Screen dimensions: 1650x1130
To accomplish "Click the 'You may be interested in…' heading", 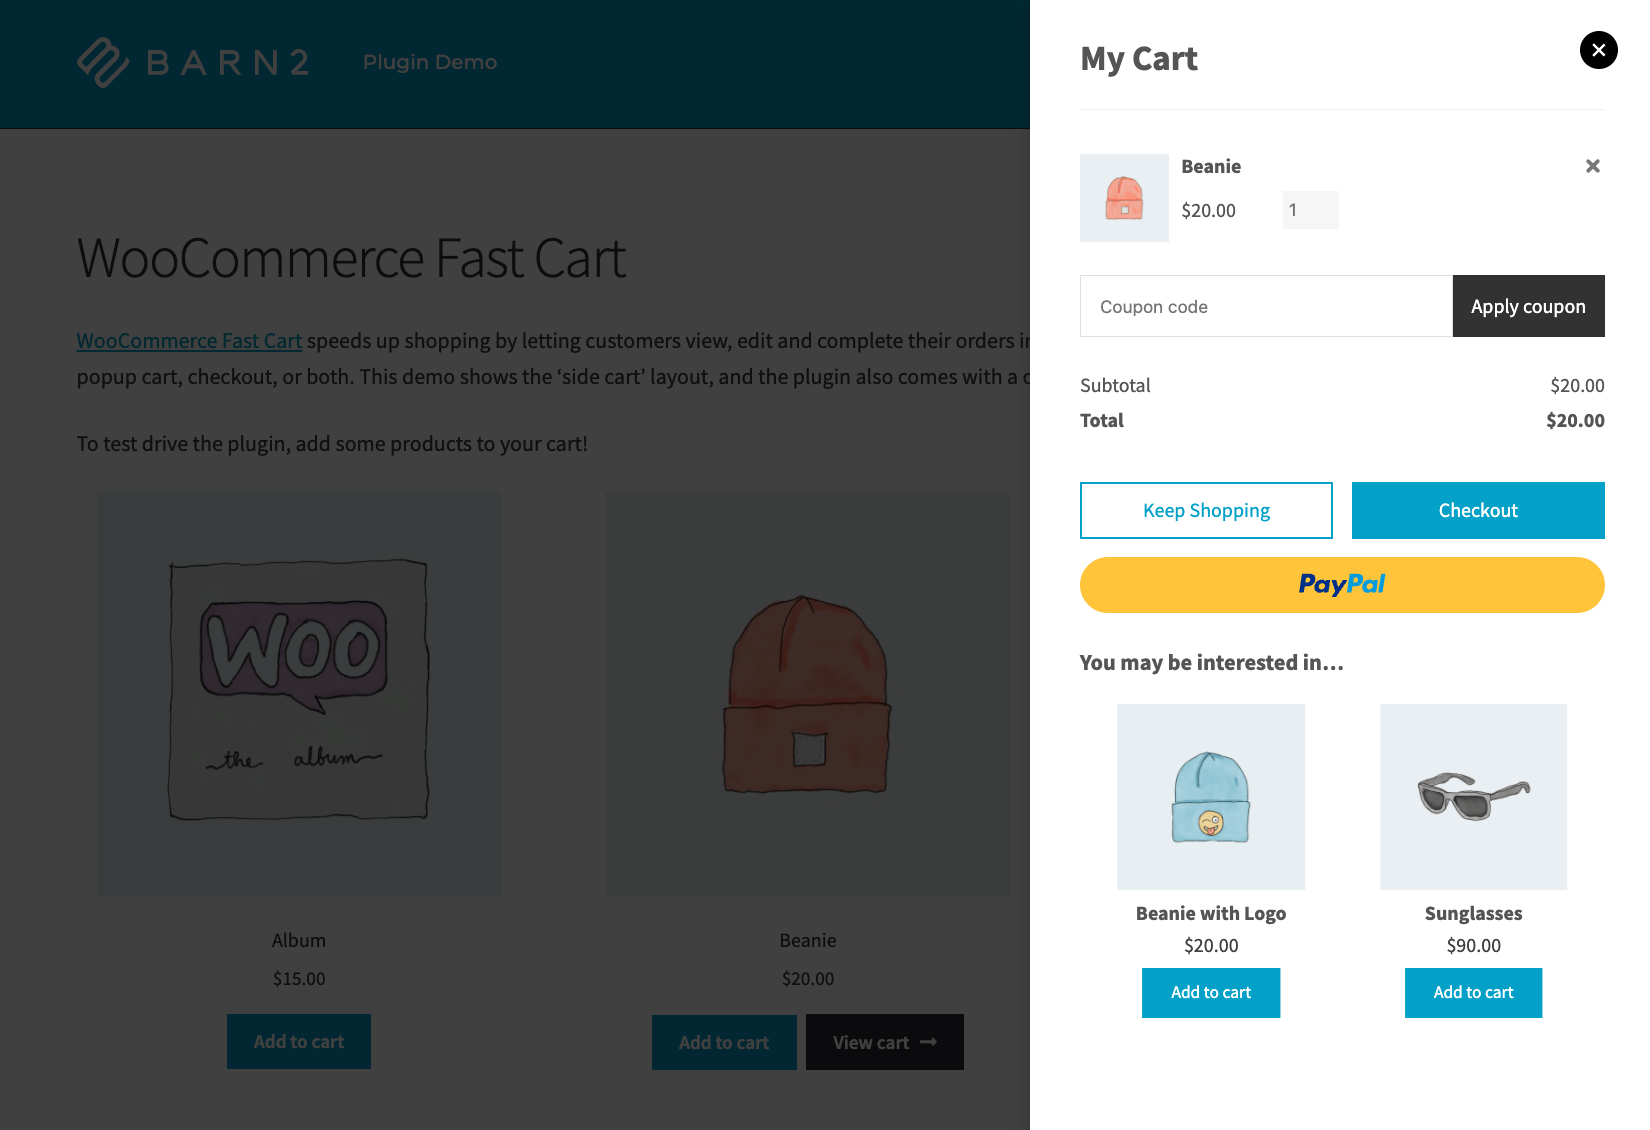I will 1212,662.
